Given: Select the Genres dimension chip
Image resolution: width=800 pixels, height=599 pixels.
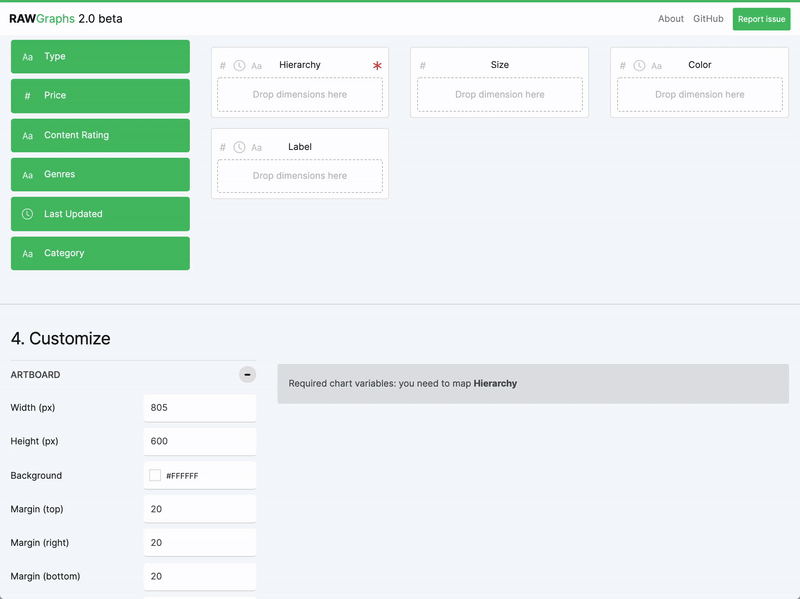Looking at the screenshot, I should point(100,174).
